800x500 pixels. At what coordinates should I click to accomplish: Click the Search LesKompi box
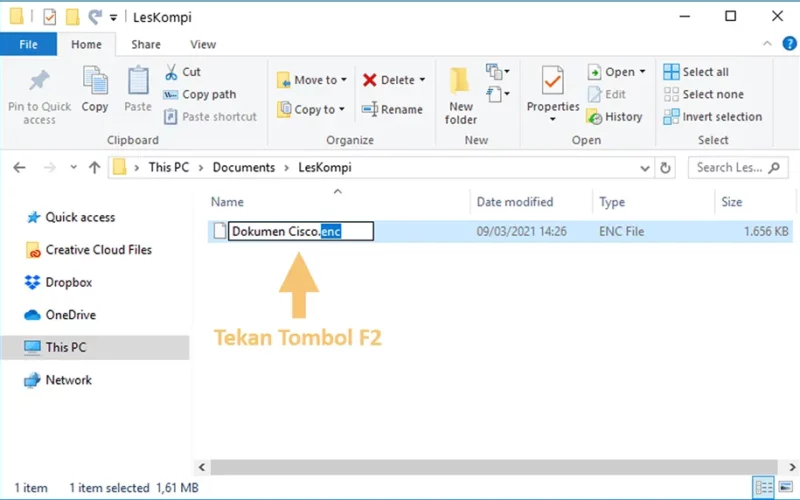(x=738, y=167)
